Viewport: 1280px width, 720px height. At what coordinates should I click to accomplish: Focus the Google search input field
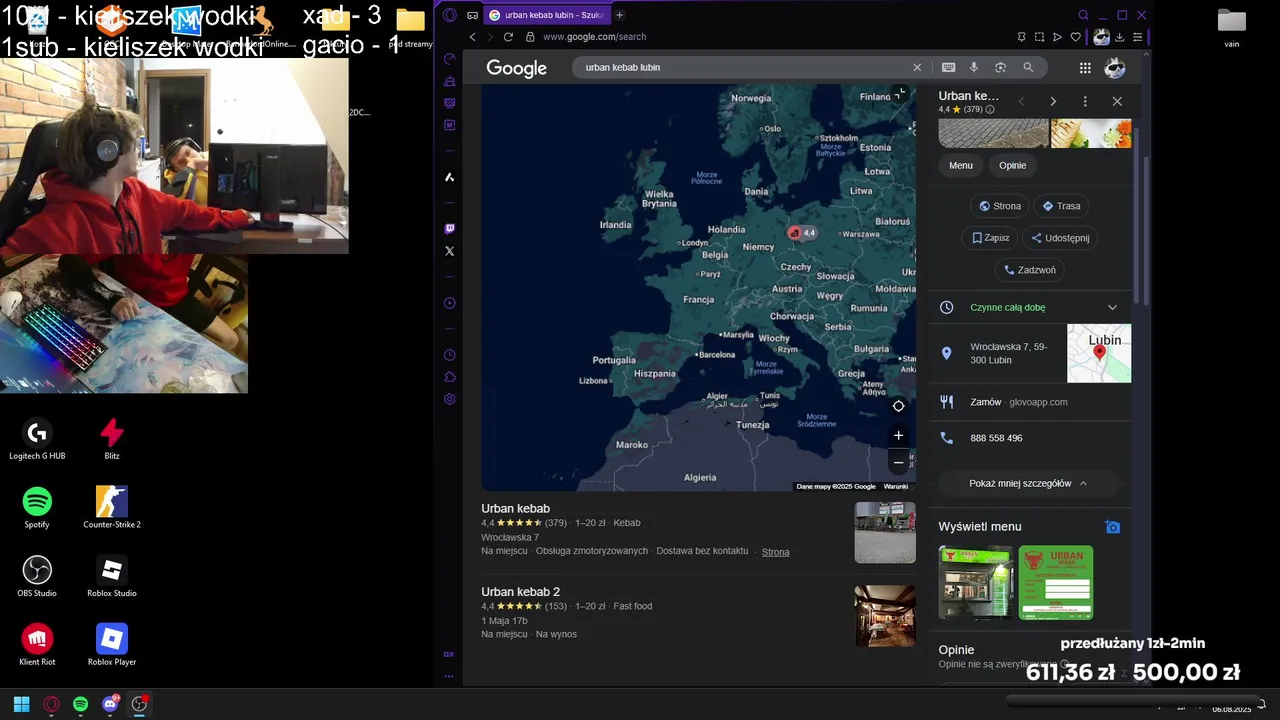point(745,67)
